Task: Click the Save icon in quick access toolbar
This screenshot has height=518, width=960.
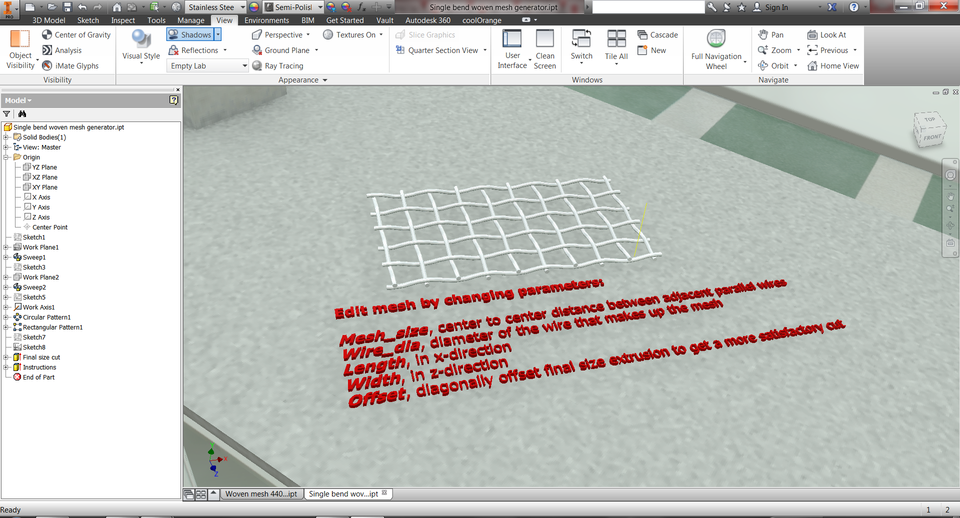Action: pyautogui.click(x=67, y=7)
